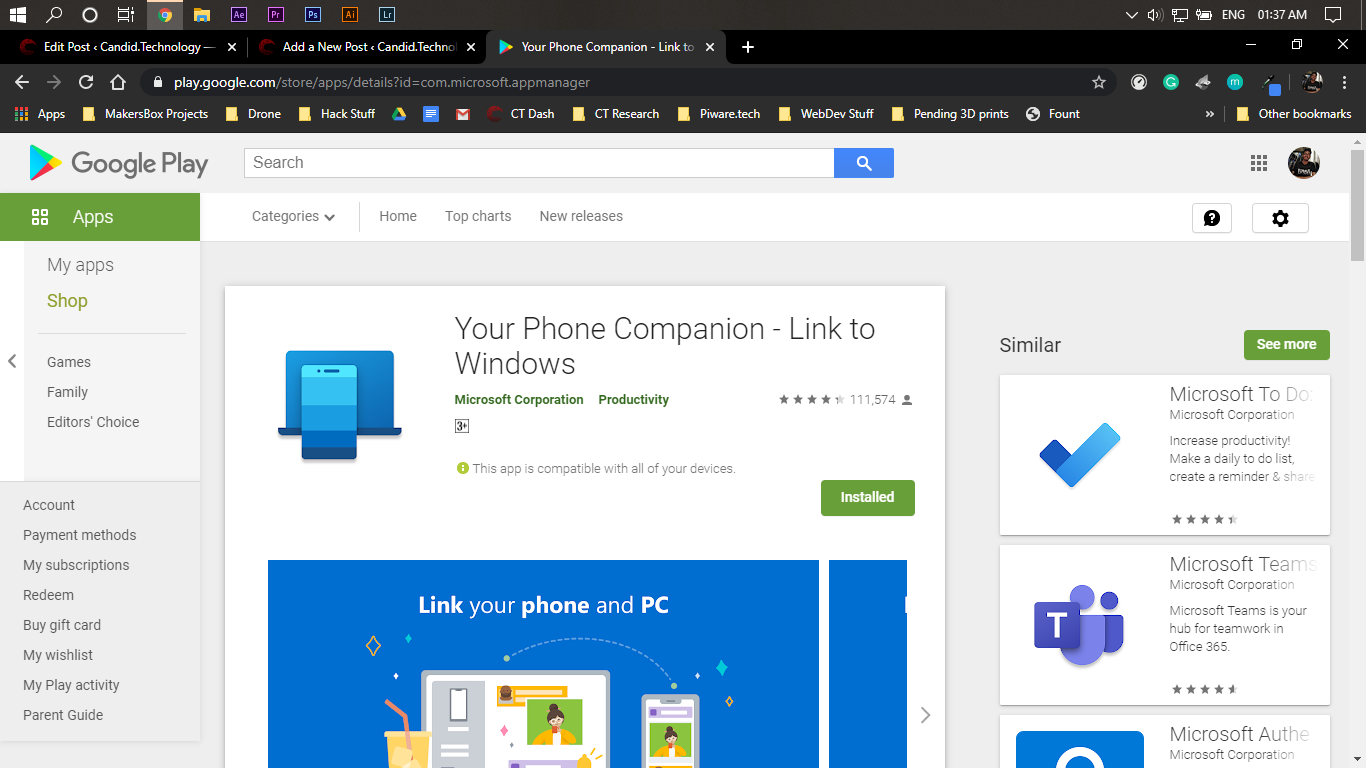Open the Google apps grid icon

[x=1259, y=163]
